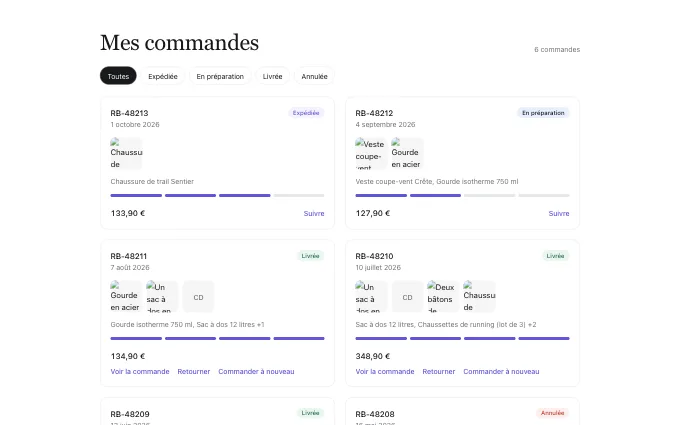This screenshot has height=425, width=680.
Task: Click the date 1 octobre 2026
Action: [x=135, y=124]
